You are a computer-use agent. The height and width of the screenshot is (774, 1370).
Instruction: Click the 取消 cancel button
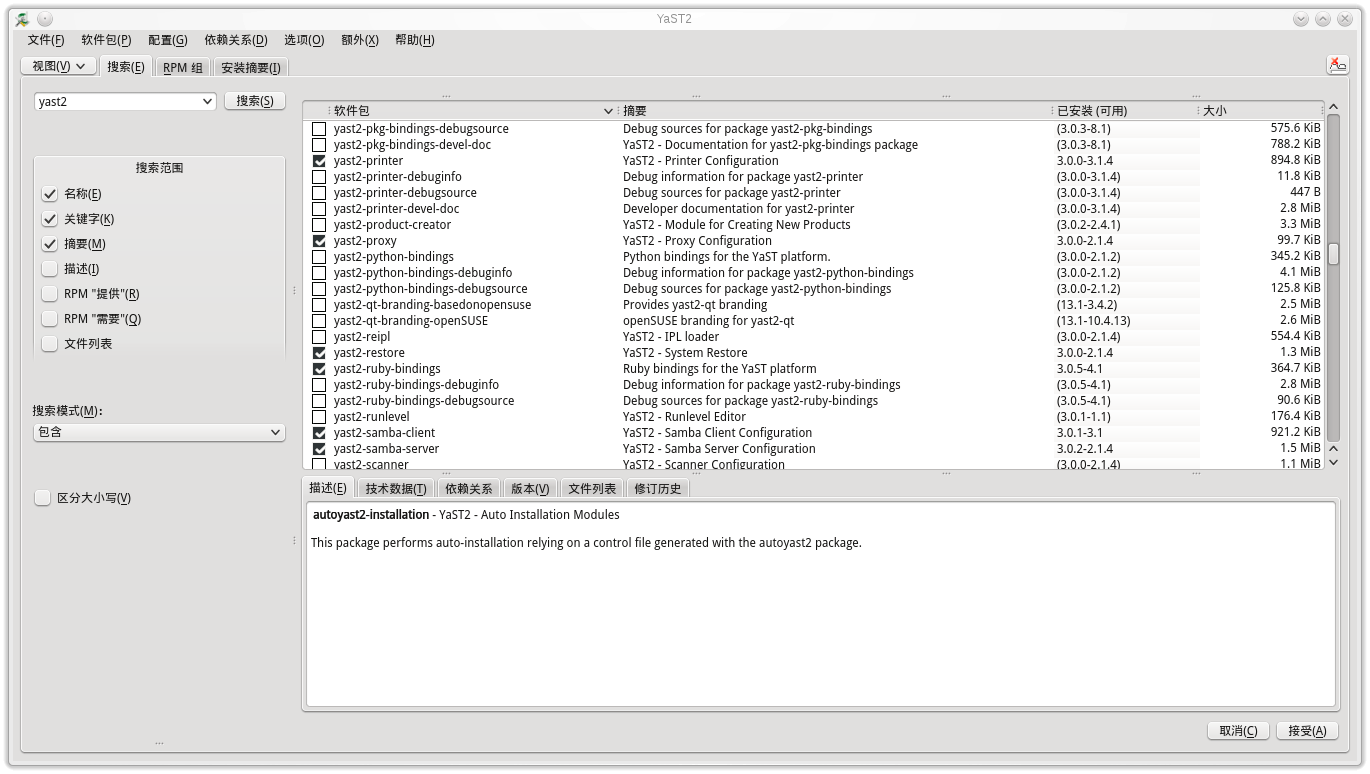click(x=1238, y=731)
